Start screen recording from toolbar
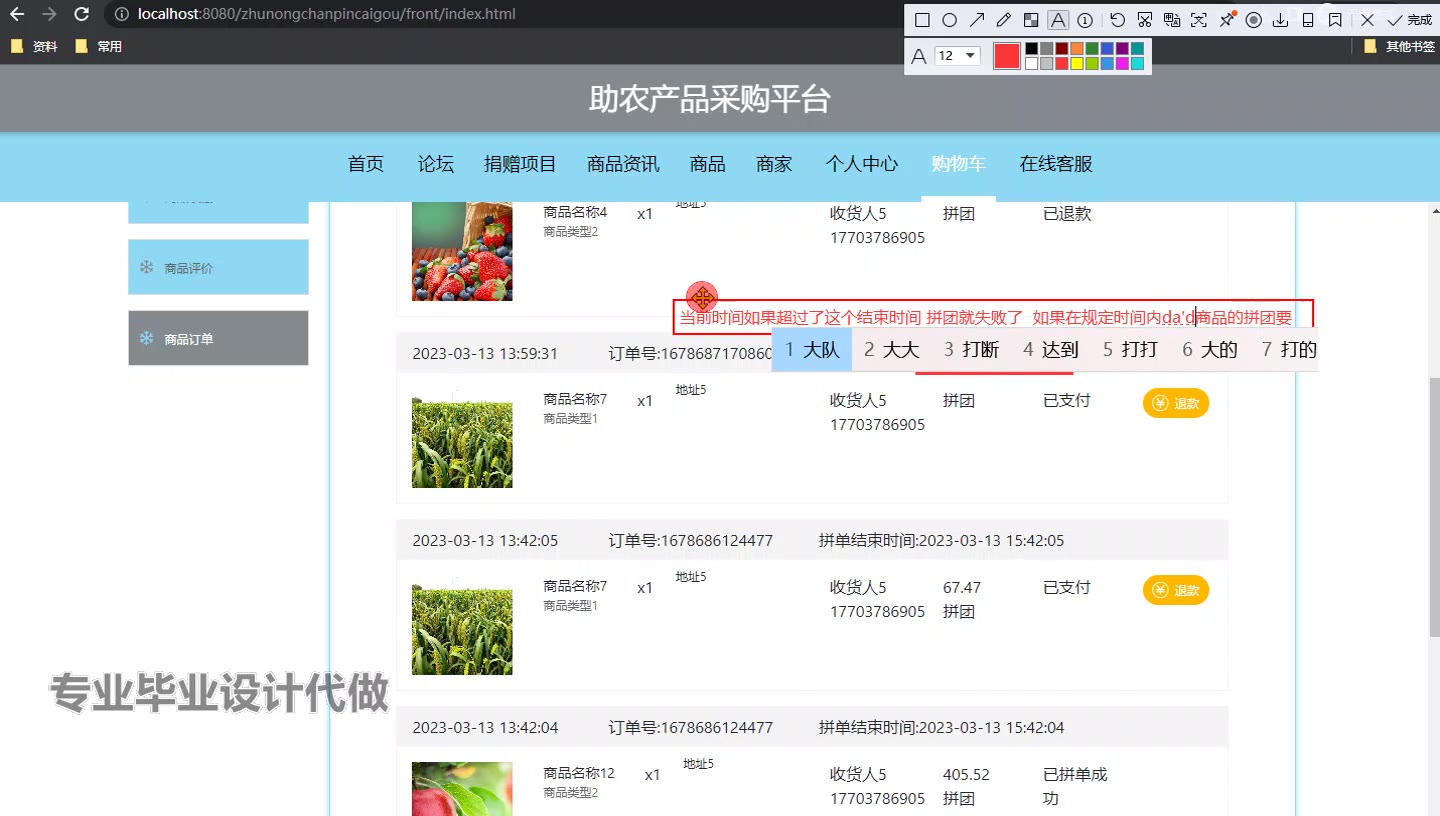This screenshot has width=1440, height=816. coord(1253,20)
